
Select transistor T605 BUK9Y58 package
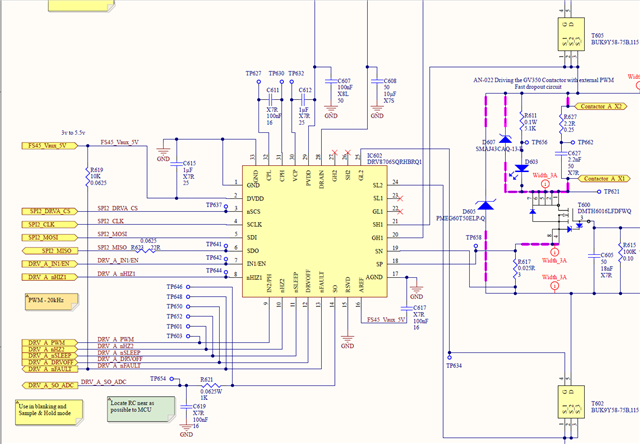pos(571,34)
